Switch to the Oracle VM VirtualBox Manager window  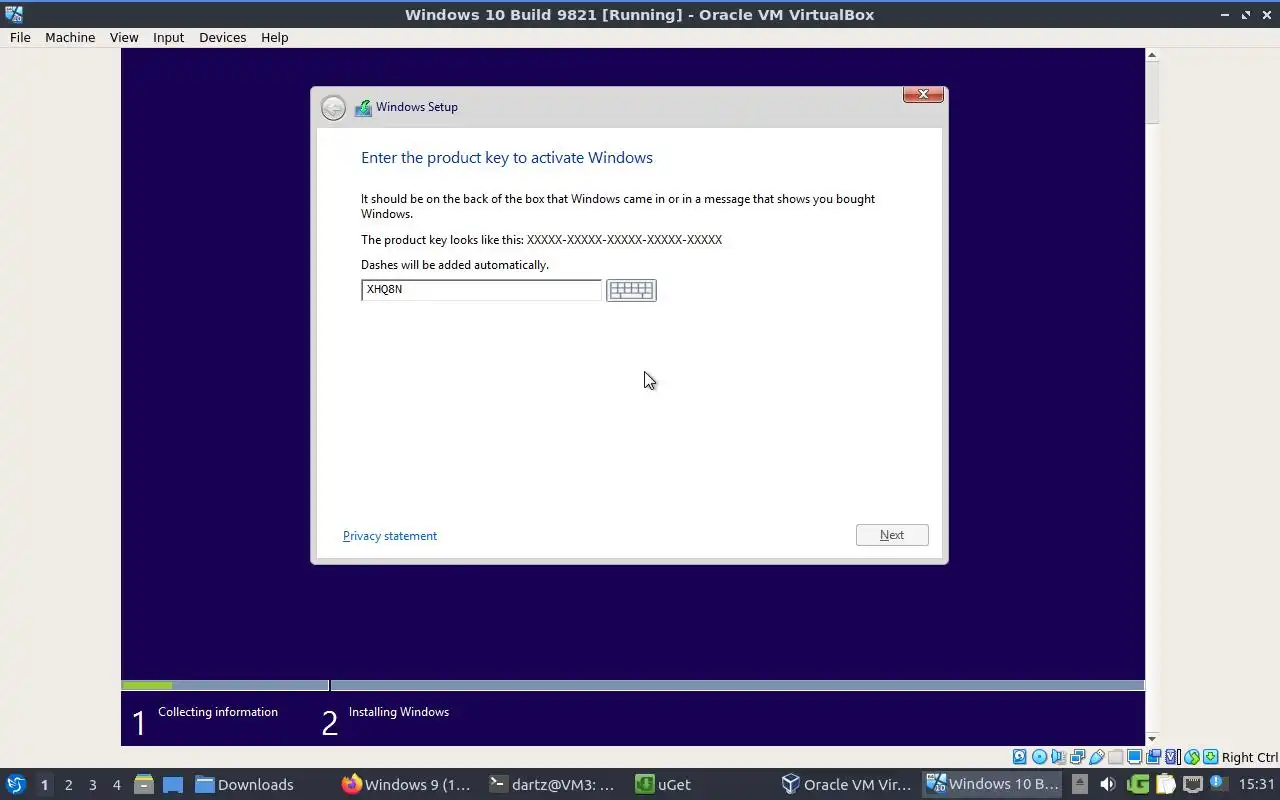(846, 784)
